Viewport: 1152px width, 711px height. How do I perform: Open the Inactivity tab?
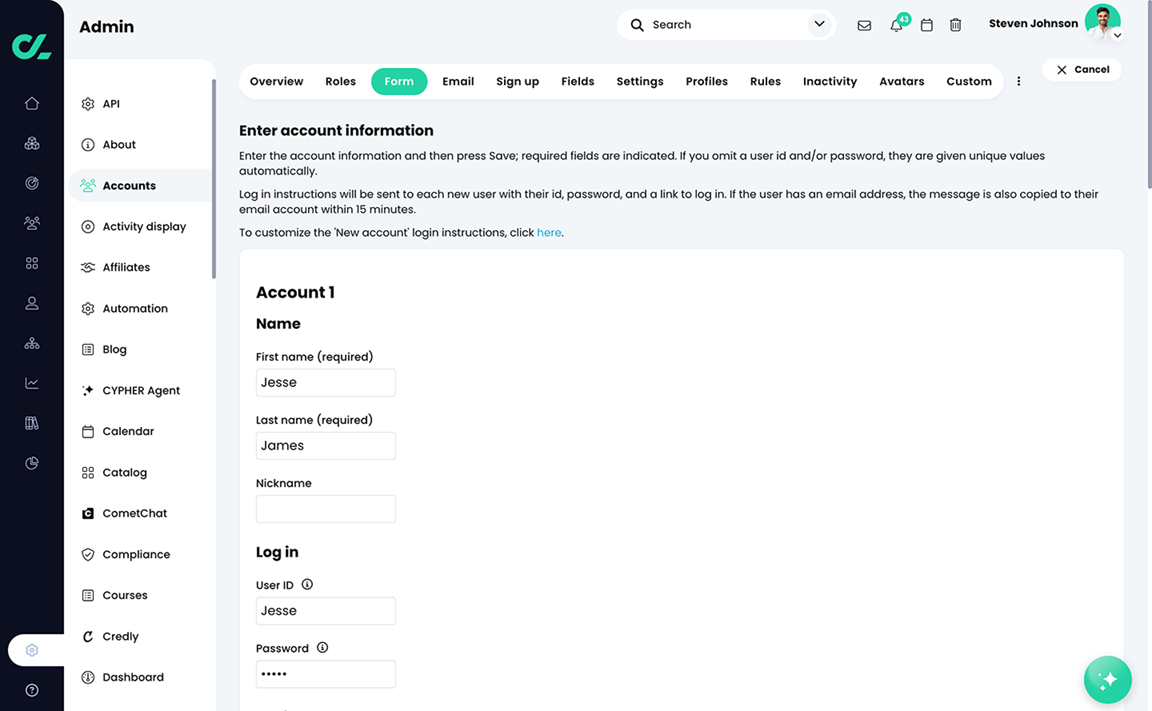829,82
